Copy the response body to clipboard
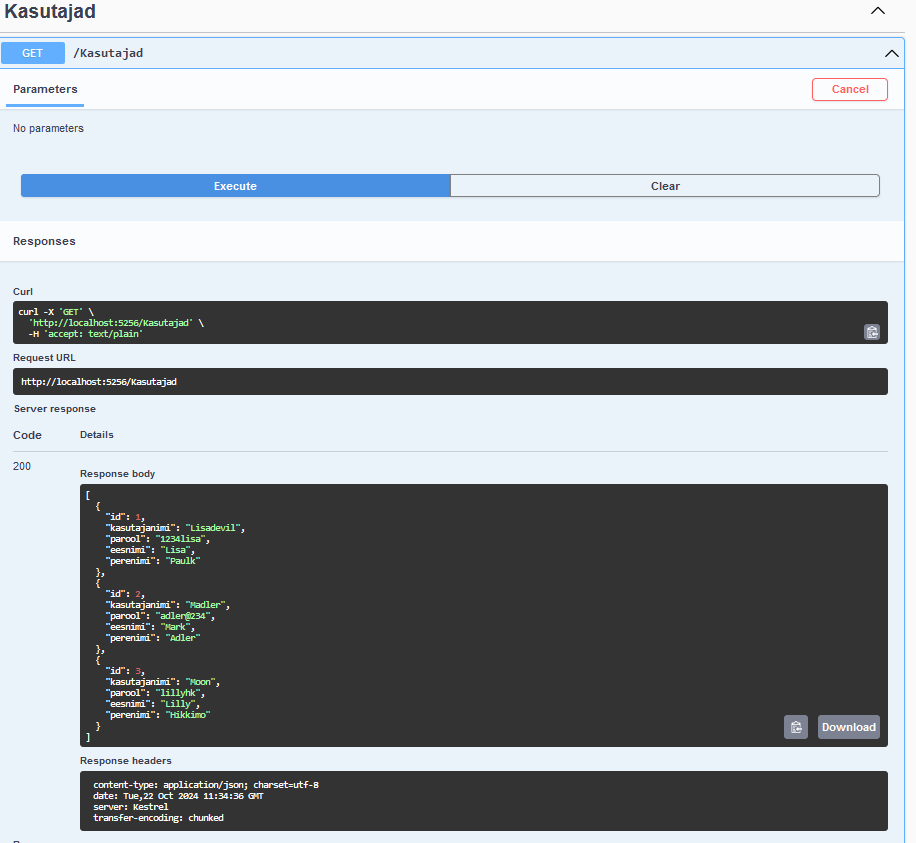The height and width of the screenshot is (843, 916). tap(796, 727)
